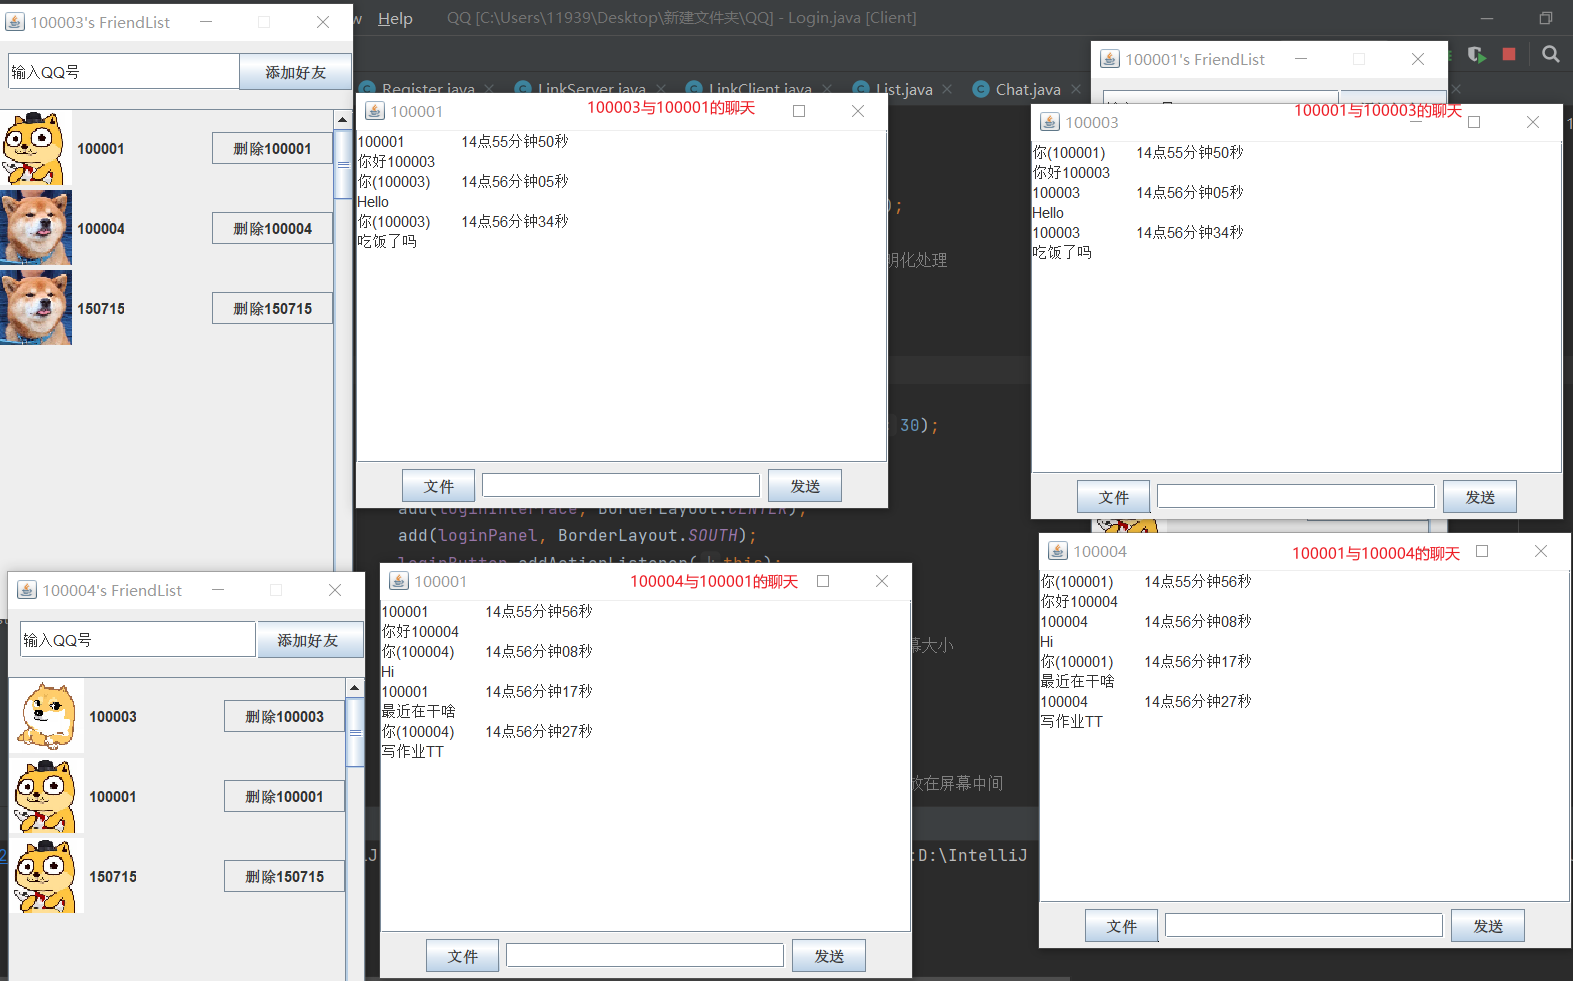Click message 你好100004 in 100001与100004 chat
This screenshot has height=981, width=1573.
pos(1079,602)
